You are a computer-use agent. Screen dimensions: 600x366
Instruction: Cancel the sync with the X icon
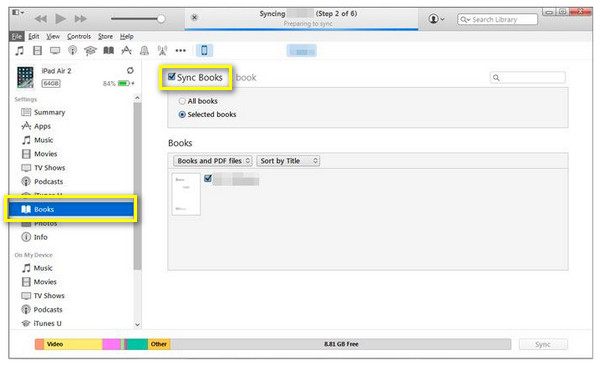(x=194, y=17)
